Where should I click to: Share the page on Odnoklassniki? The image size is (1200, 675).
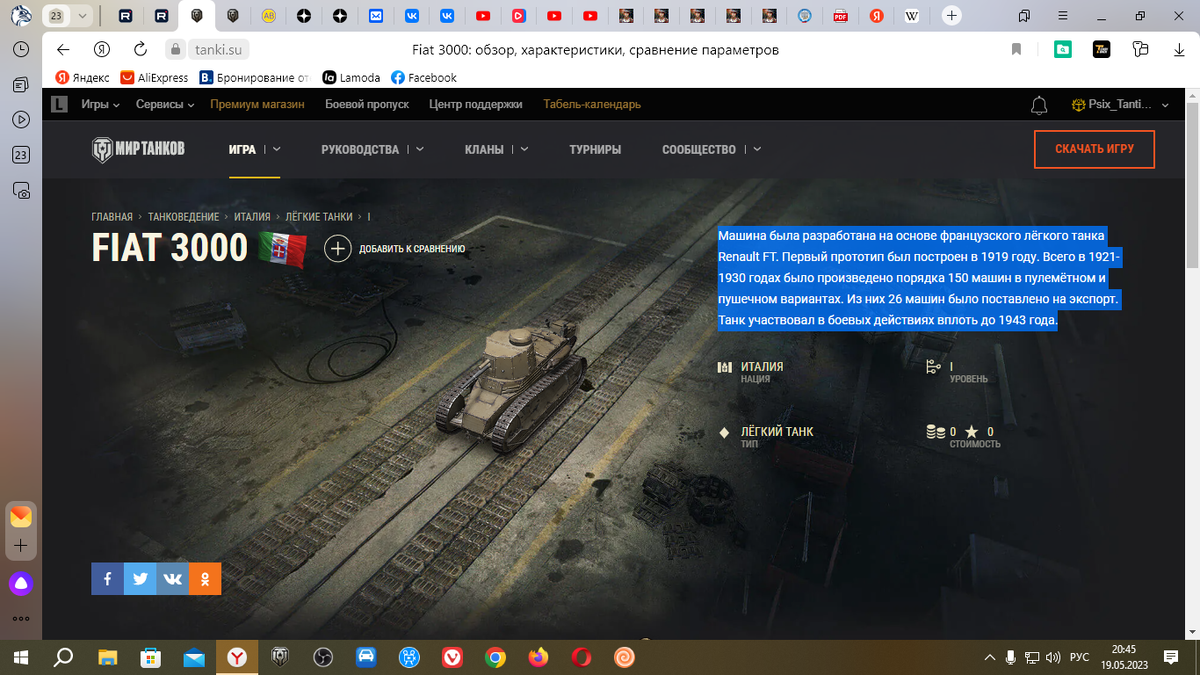[205, 579]
